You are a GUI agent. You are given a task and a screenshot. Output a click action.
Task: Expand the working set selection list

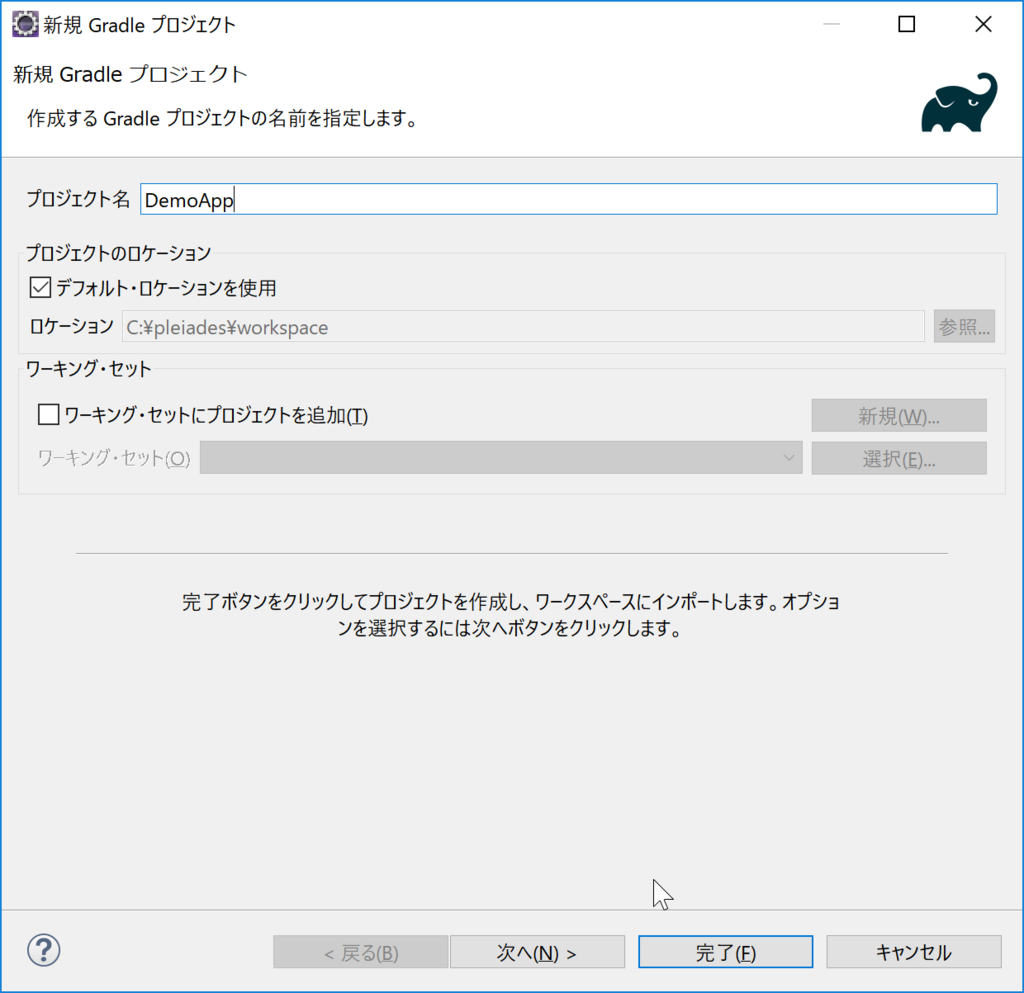789,458
